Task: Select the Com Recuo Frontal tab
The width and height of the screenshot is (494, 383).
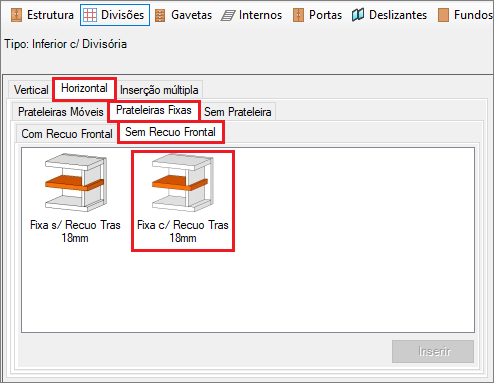Action: [67, 134]
